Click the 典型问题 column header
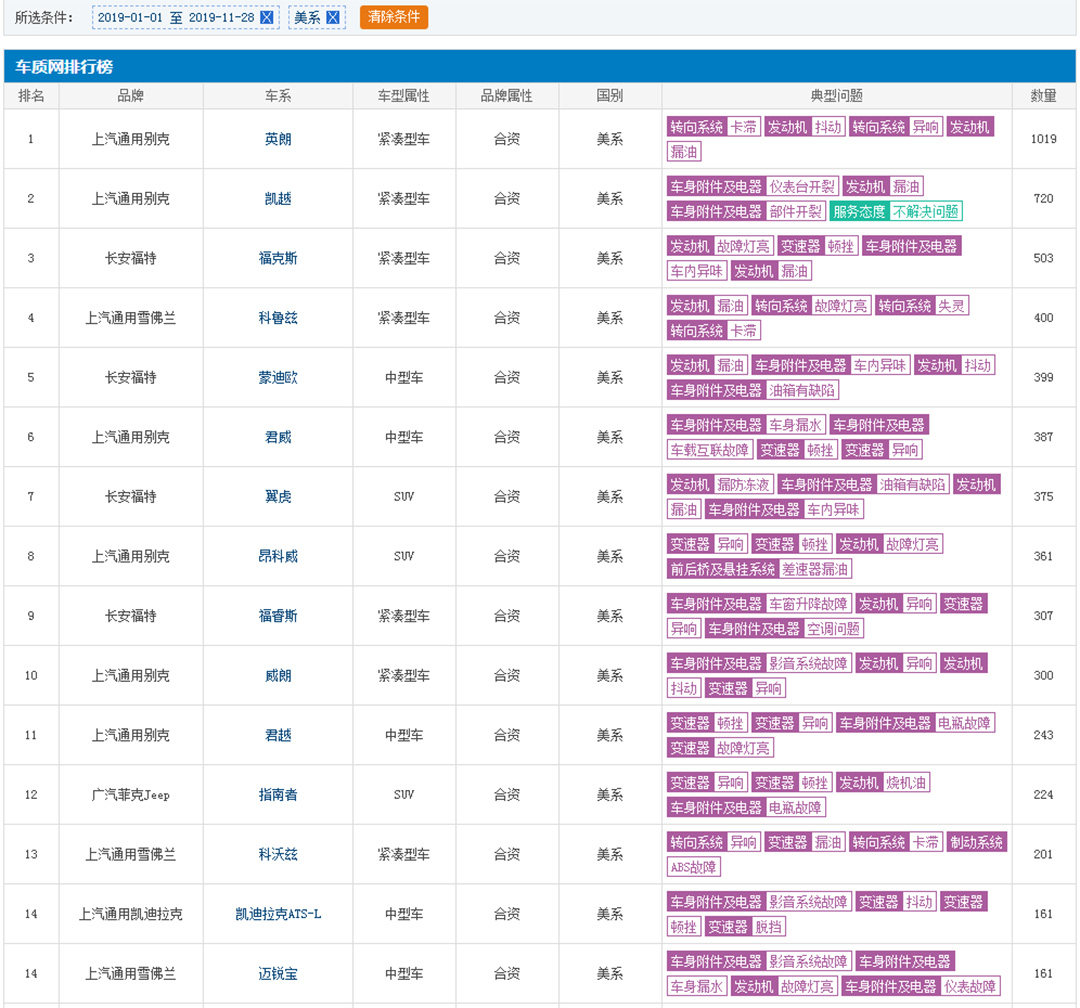Screen dimensions: 1080x1008 click(x=836, y=96)
